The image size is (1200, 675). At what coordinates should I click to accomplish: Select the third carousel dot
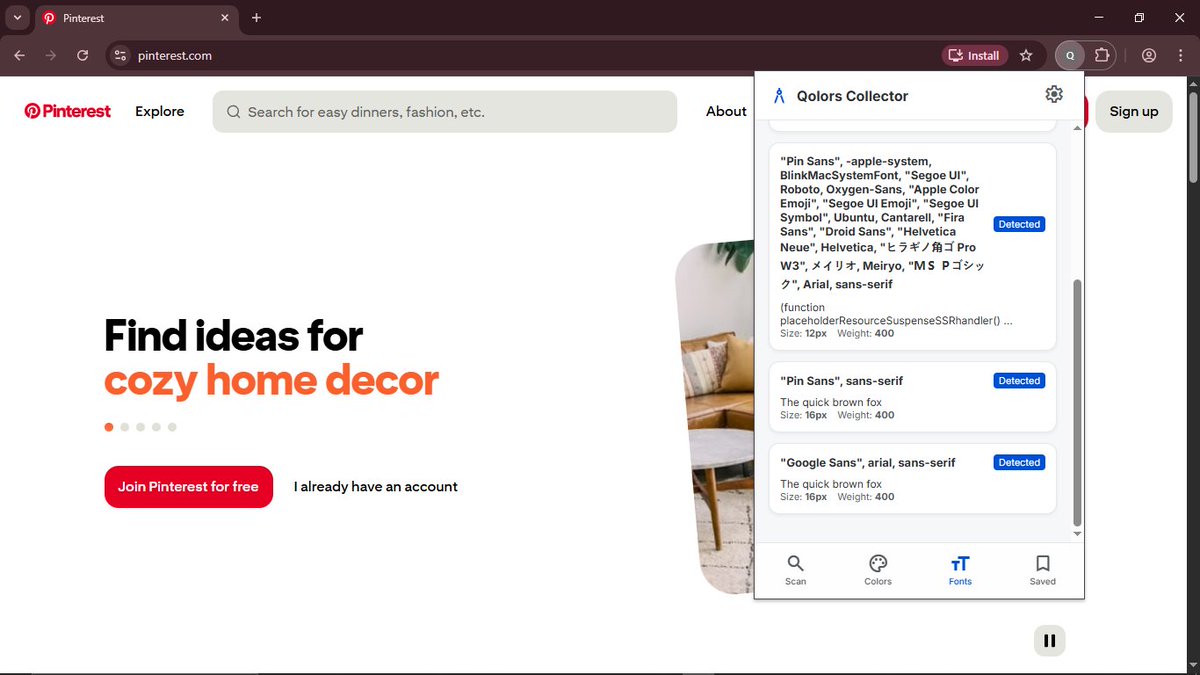click(x=140, y=427)
